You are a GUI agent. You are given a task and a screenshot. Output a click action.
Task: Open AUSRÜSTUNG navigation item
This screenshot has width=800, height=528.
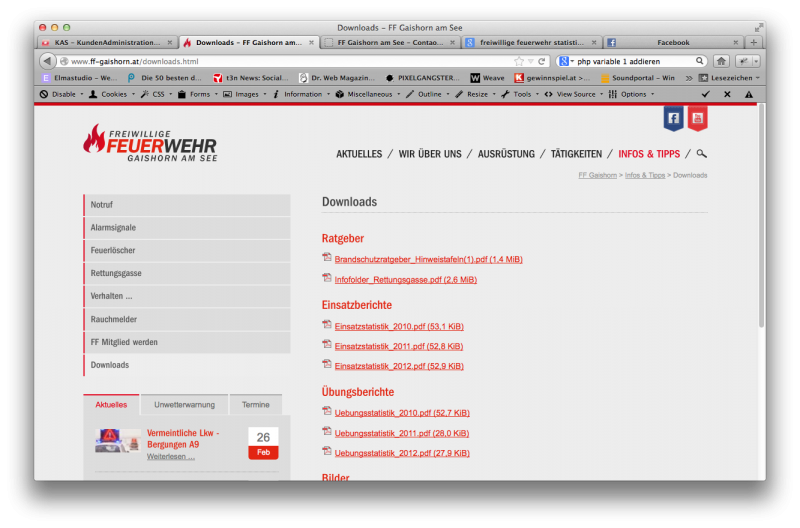506,154
